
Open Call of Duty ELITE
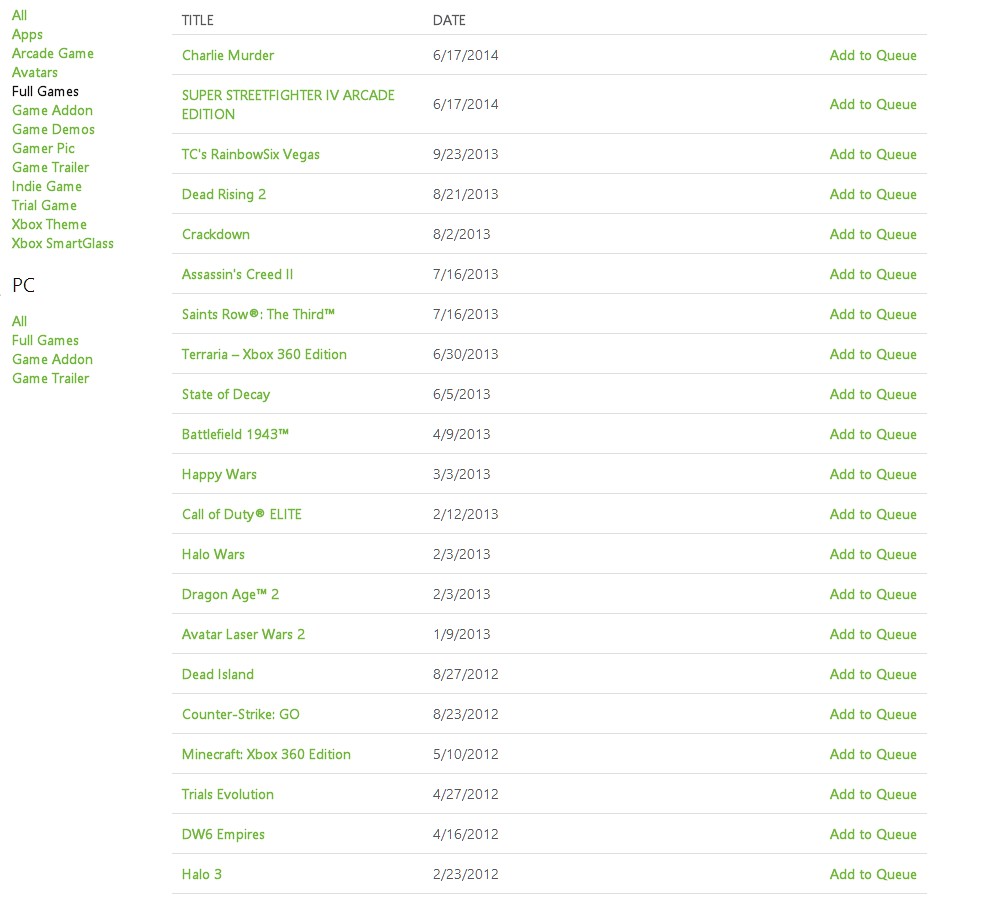(x=241, y=514)
